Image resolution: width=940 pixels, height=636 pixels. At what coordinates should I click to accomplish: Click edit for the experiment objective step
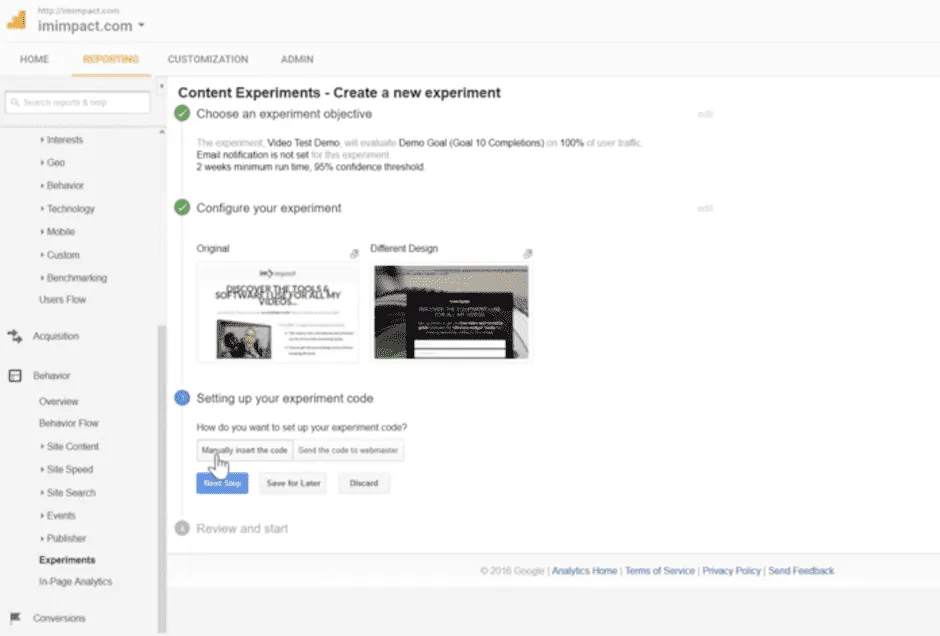coord(705,114)
